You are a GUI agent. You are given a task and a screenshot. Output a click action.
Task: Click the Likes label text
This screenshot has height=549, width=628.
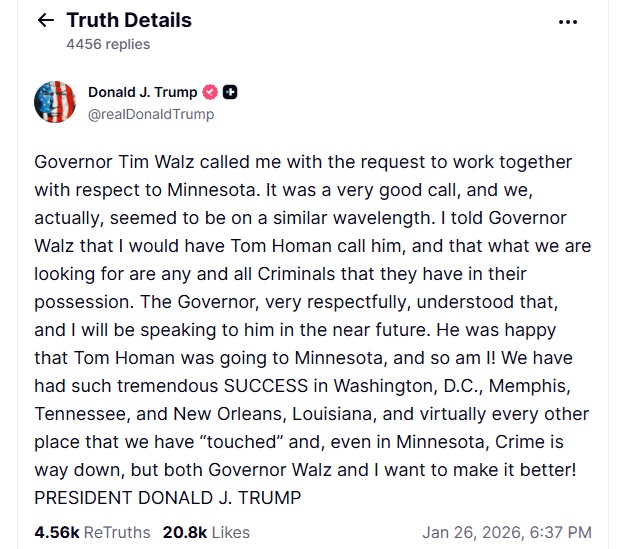(x=230, y=532)
